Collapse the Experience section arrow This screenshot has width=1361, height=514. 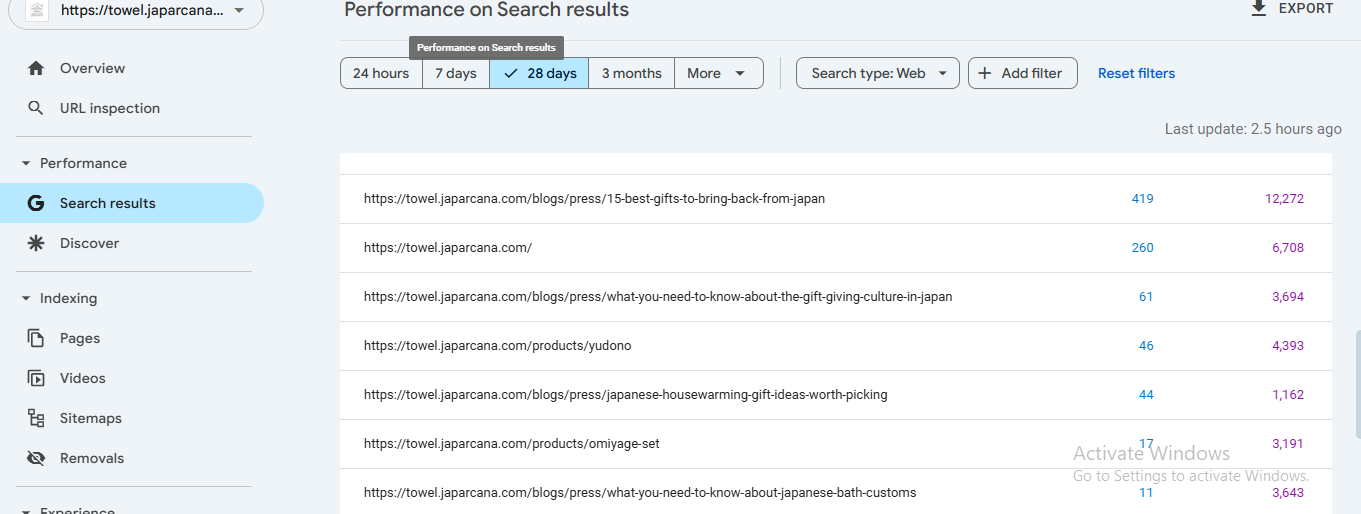click(x=26, y=510)
